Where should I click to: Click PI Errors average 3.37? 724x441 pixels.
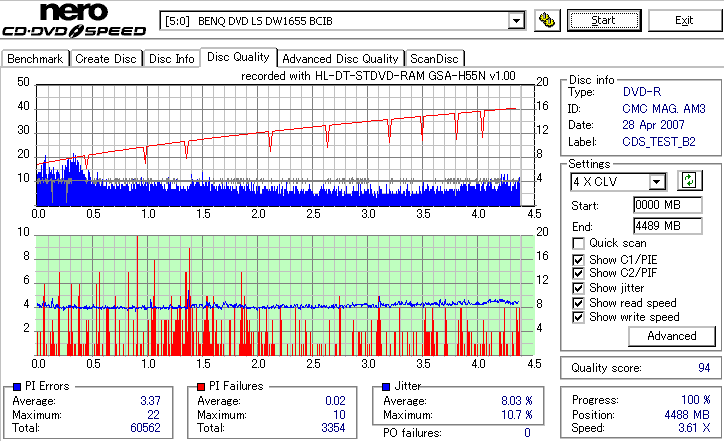point(151,401)
